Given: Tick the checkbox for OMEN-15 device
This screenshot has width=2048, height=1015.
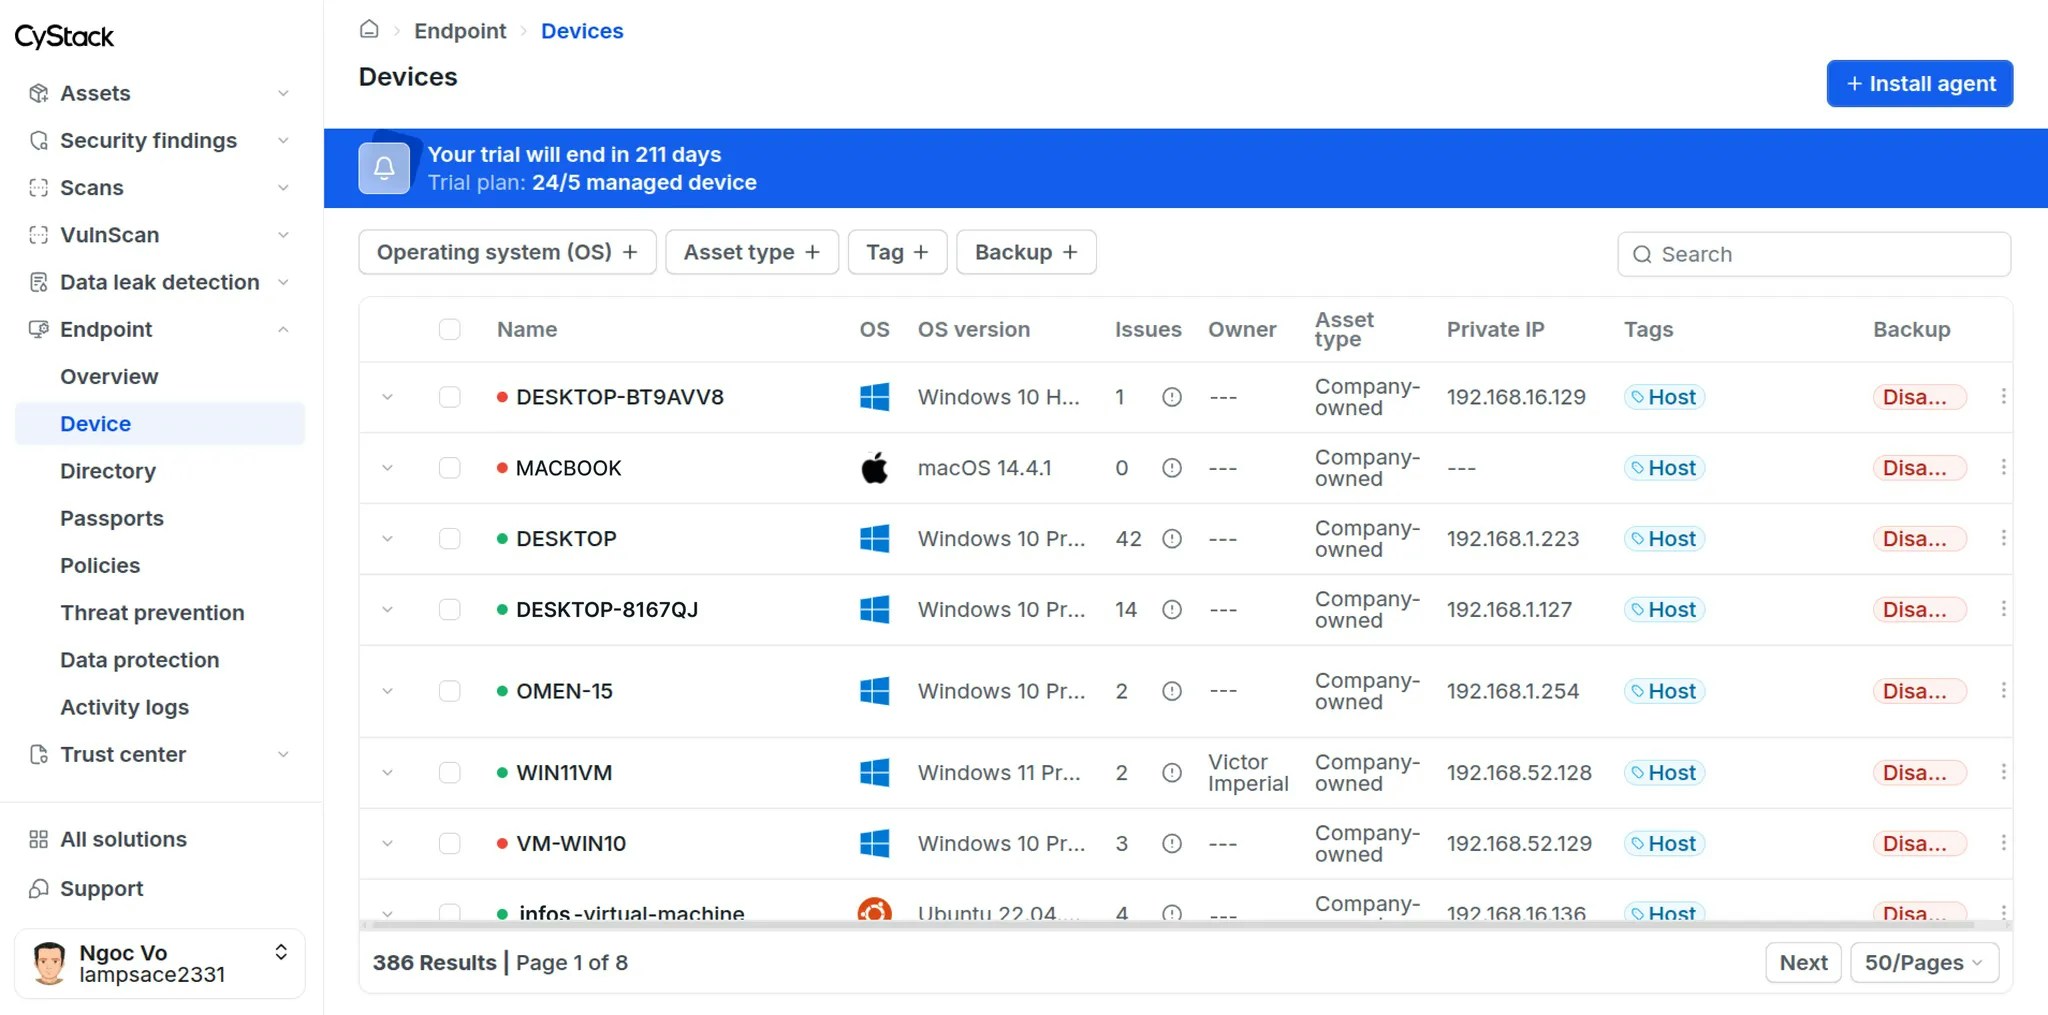Looking at the screenshot, I should click(449, 690).
